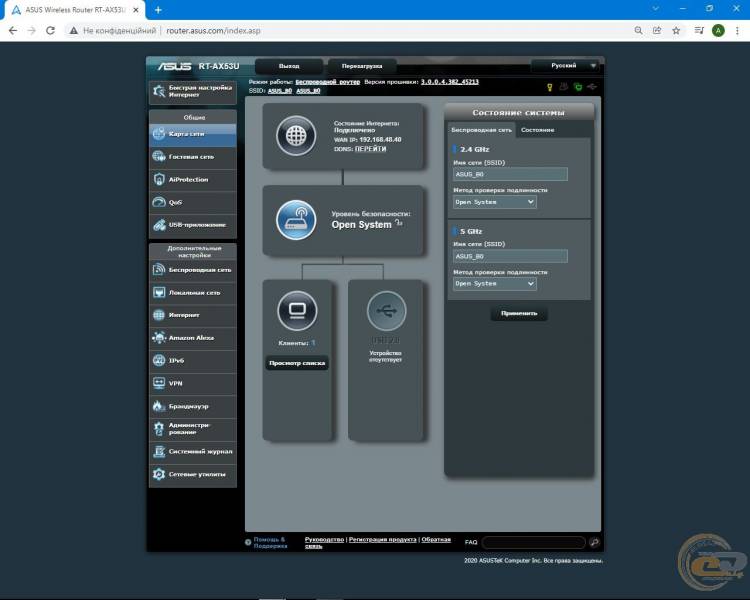
Task: Click the Беспроводная сеть sidebar icon
Action: (159, 270)
